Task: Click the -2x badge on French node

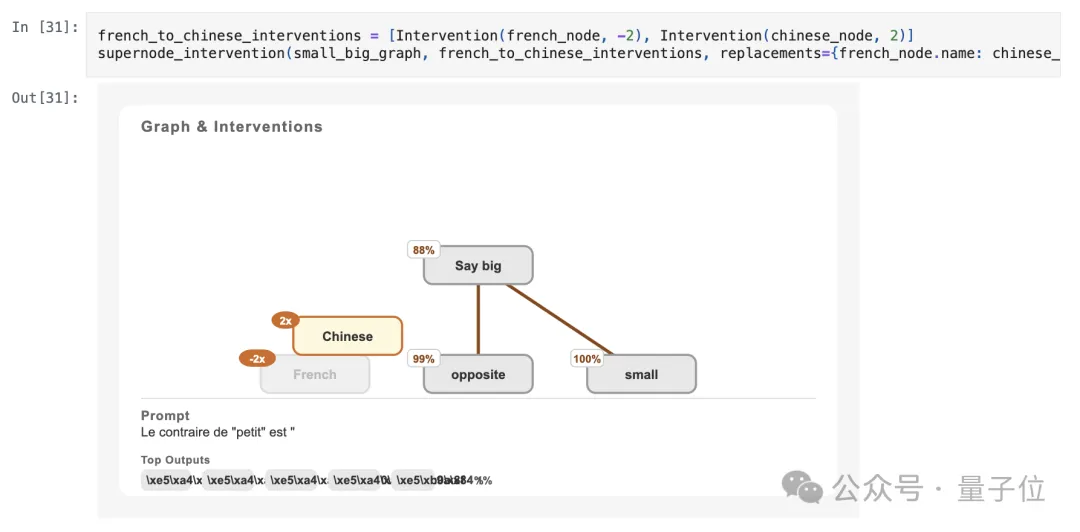Action: point(257,358)
